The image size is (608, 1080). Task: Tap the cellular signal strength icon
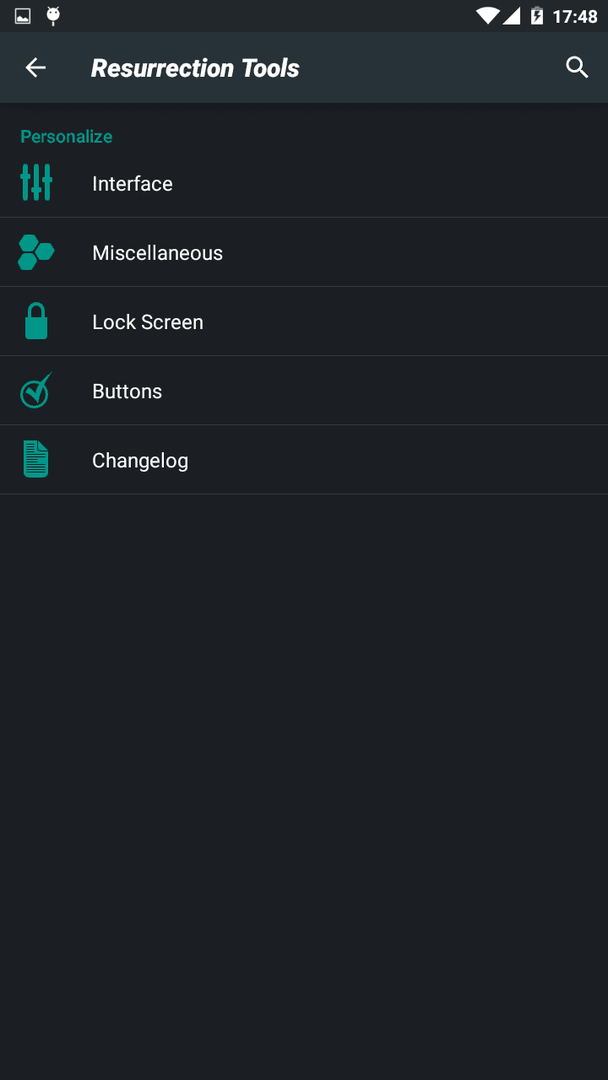[x=512, y=16]
